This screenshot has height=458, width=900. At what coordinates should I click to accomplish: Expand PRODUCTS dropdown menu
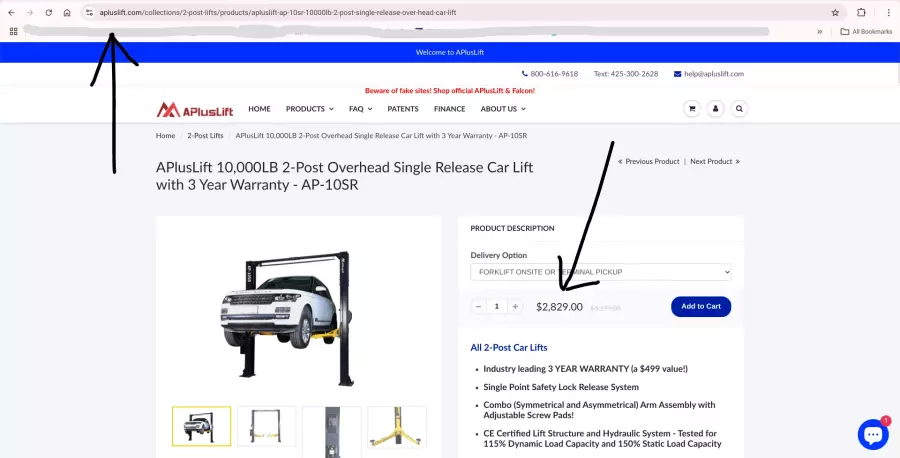[x=309, y=108]
